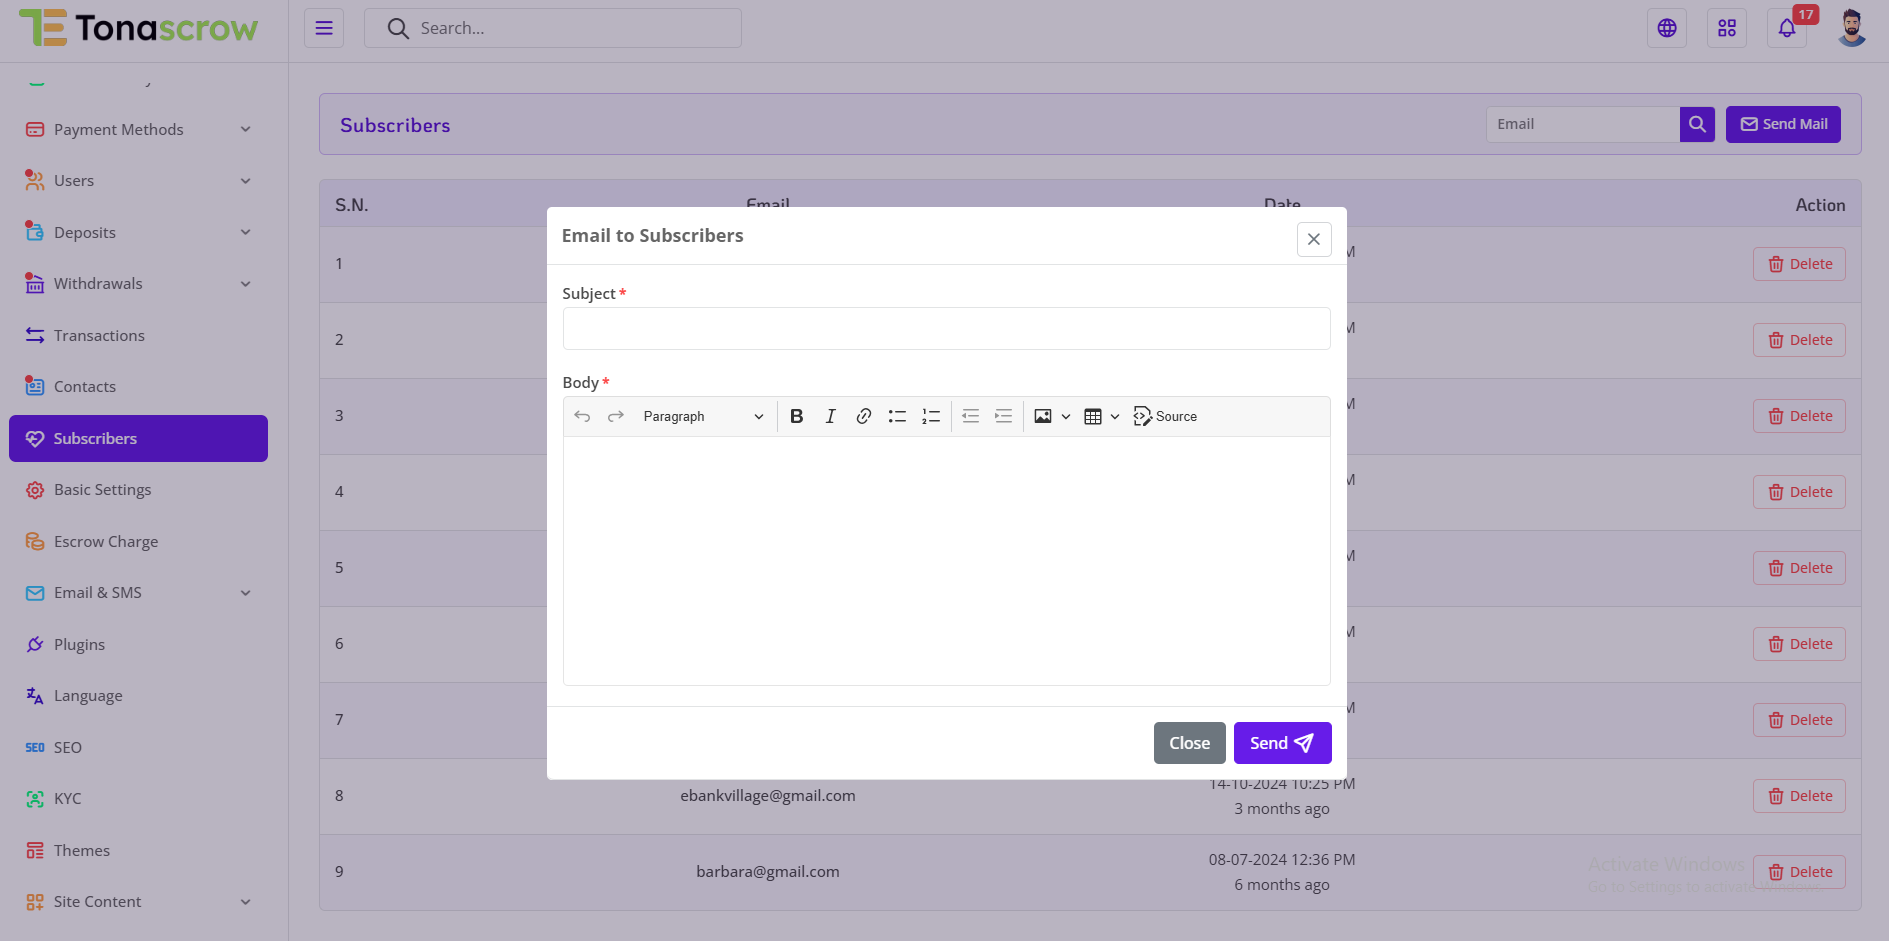Toggle italic formatting in editor toolbar
1889x941 pixels.
(830, 417)
